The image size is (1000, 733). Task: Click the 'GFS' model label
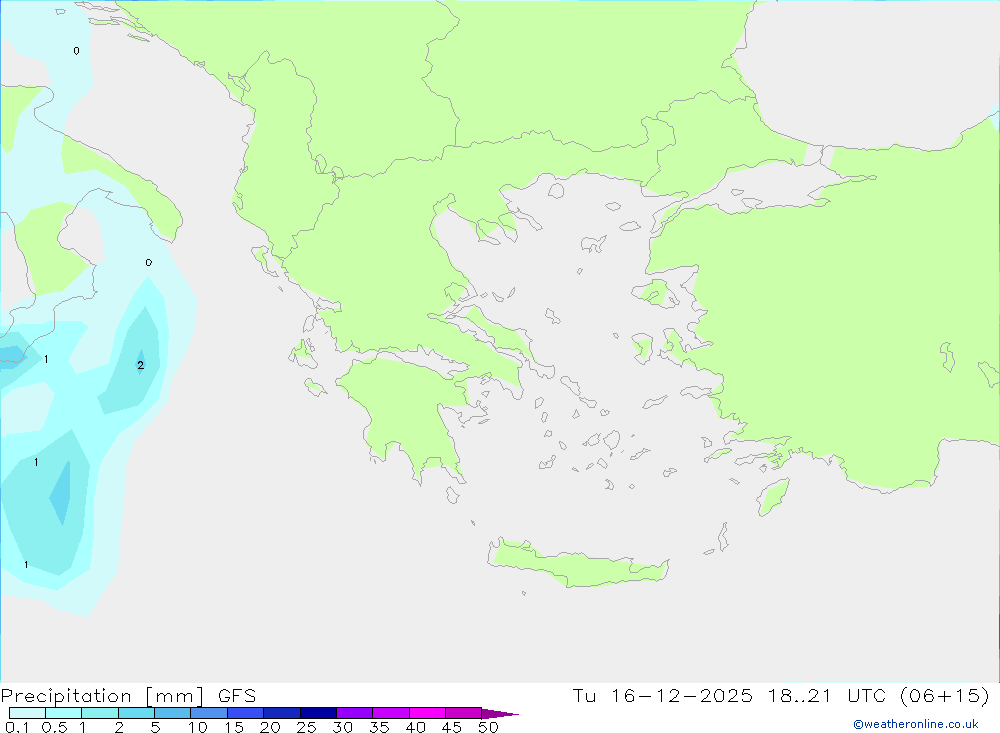click(x=237, y=696)
